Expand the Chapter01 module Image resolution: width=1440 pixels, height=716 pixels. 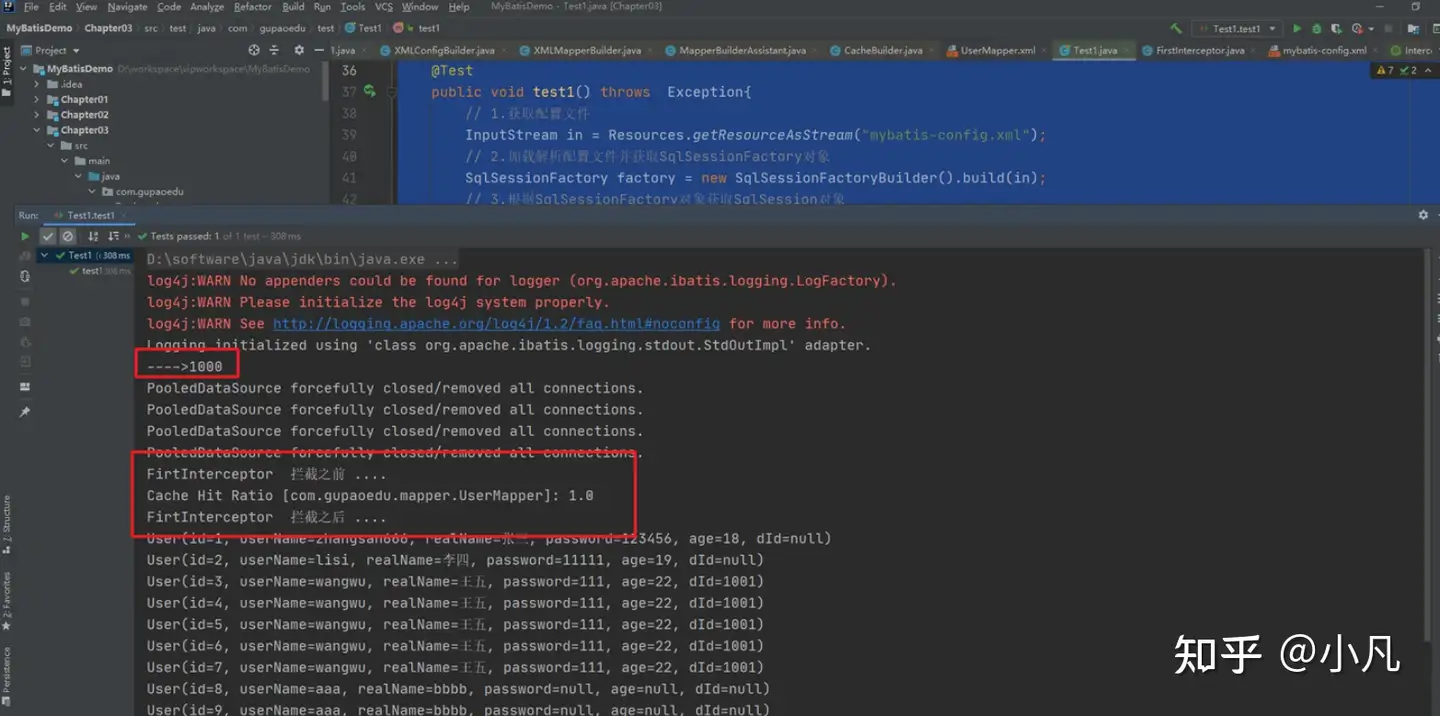tap(38, 99)
